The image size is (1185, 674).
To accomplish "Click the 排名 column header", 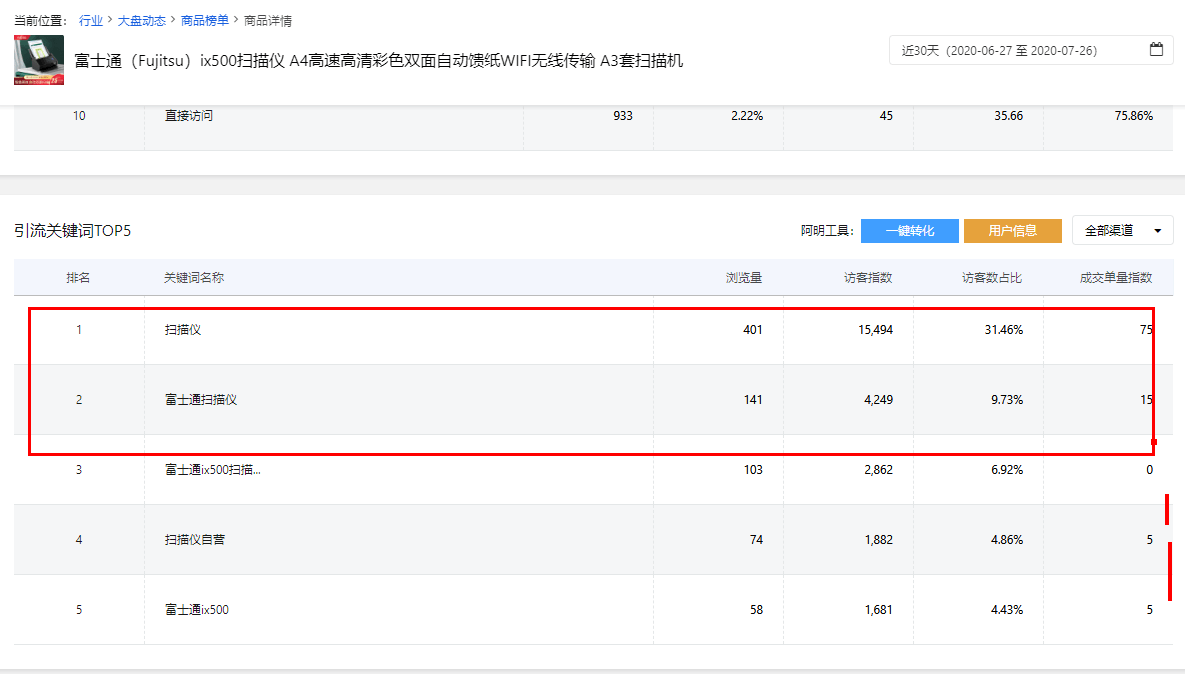I will click(x=78, y=277).
